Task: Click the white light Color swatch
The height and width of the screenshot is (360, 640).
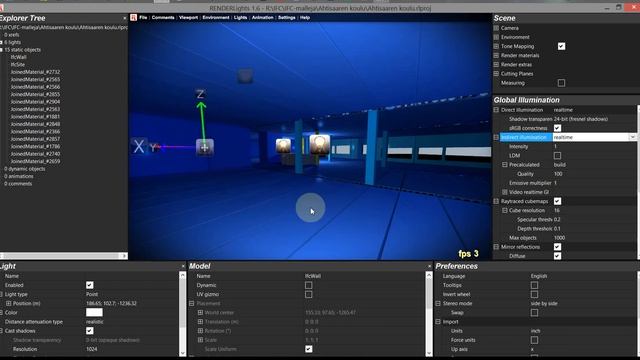Action: click(x=94, y=312)
